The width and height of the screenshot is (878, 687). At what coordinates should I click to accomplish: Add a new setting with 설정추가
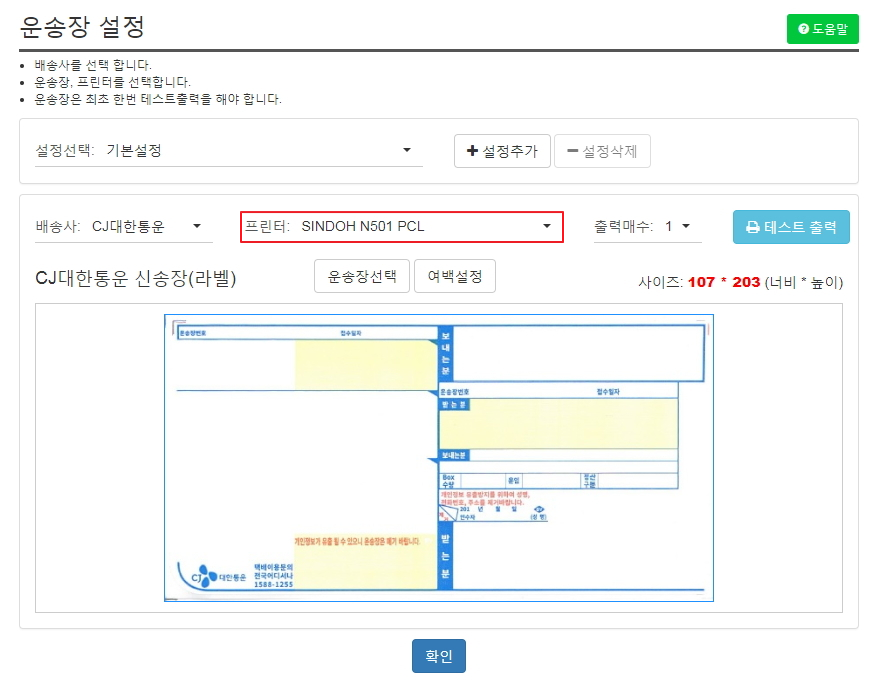click(x=502, y=151)
